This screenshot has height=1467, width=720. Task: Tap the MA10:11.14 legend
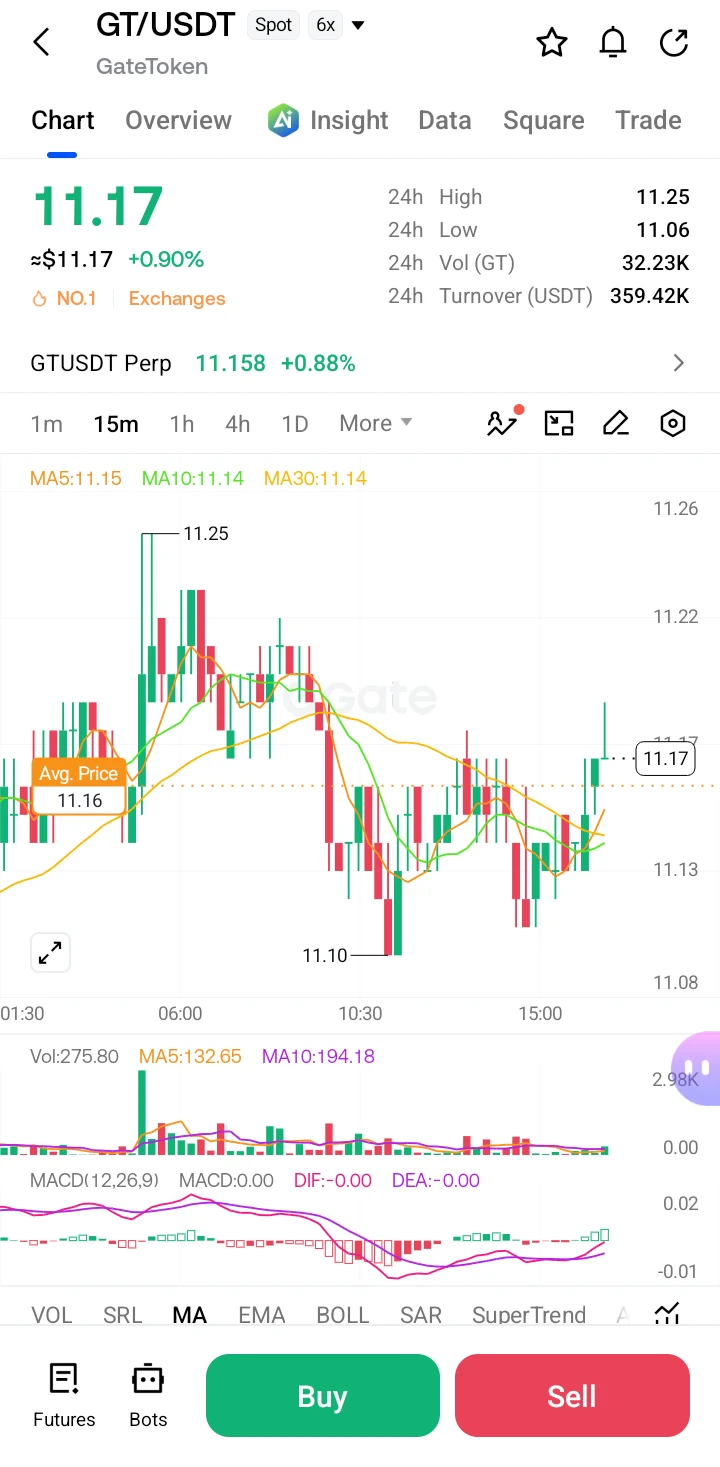(193, 478)
